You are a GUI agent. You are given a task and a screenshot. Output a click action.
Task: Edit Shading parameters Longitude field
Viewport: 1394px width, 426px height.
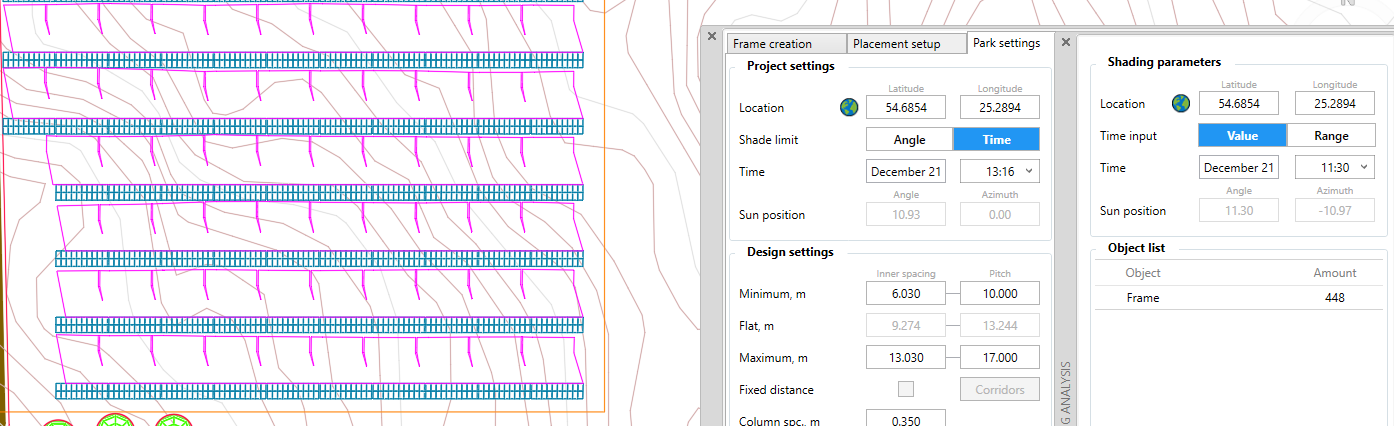pyautogui.click(x=1335, y=103)
